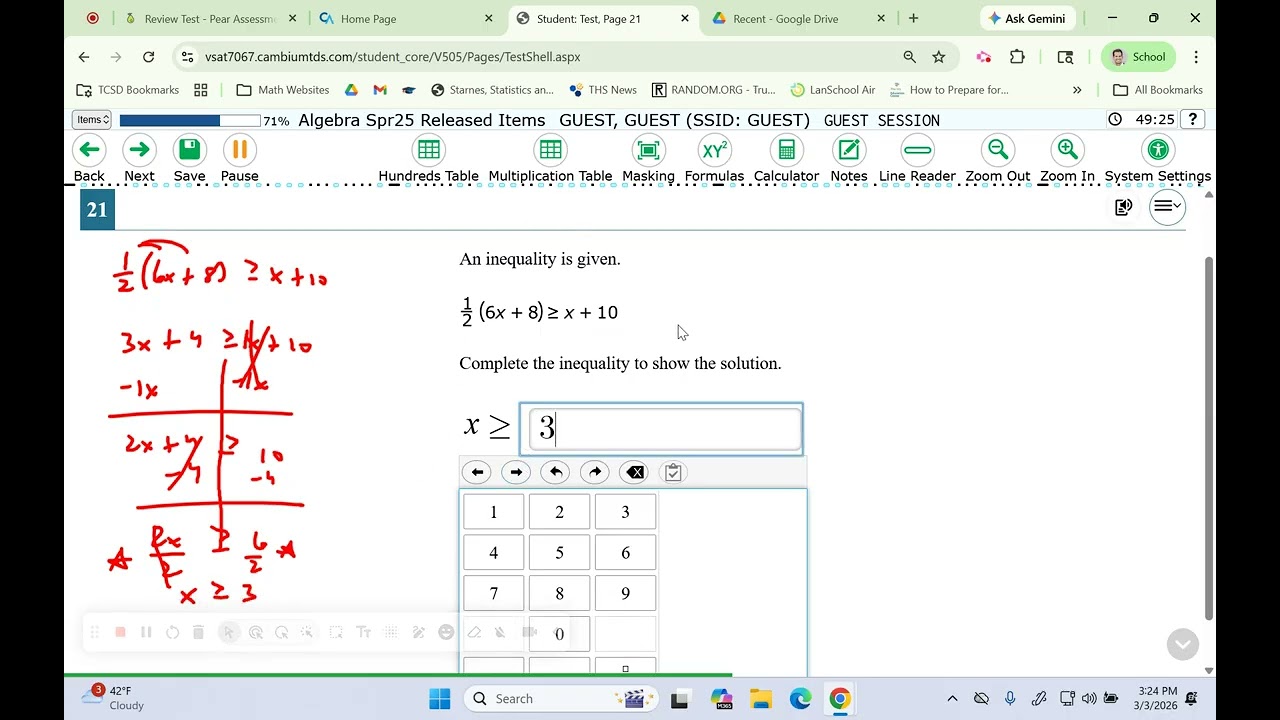
Task: Expand the question 21 context menu
Action: [1167, 207]
